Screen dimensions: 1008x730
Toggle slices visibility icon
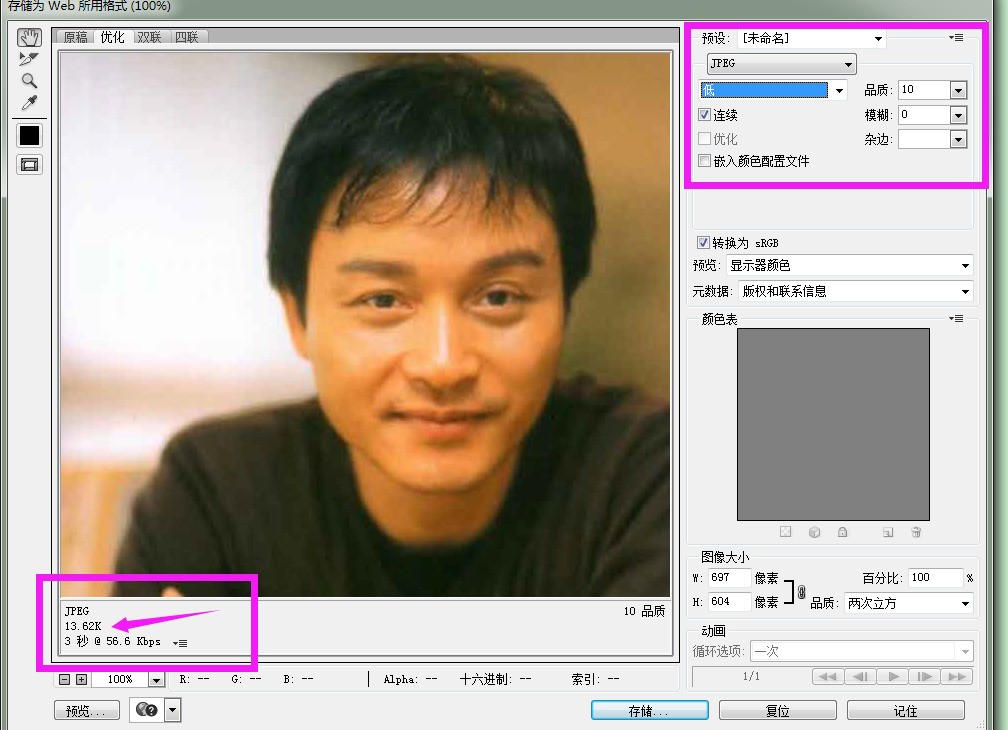coord(30,165)
